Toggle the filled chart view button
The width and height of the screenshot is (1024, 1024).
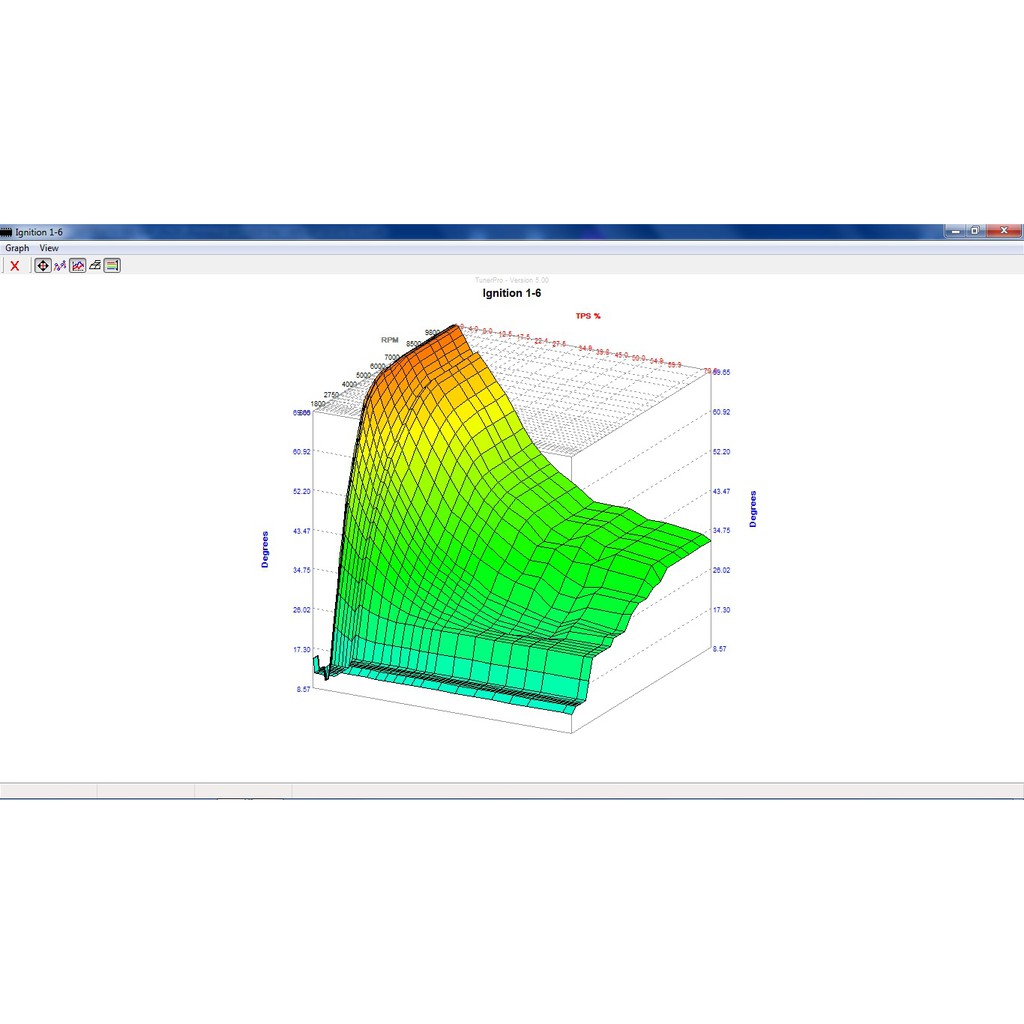coord(78,265)
